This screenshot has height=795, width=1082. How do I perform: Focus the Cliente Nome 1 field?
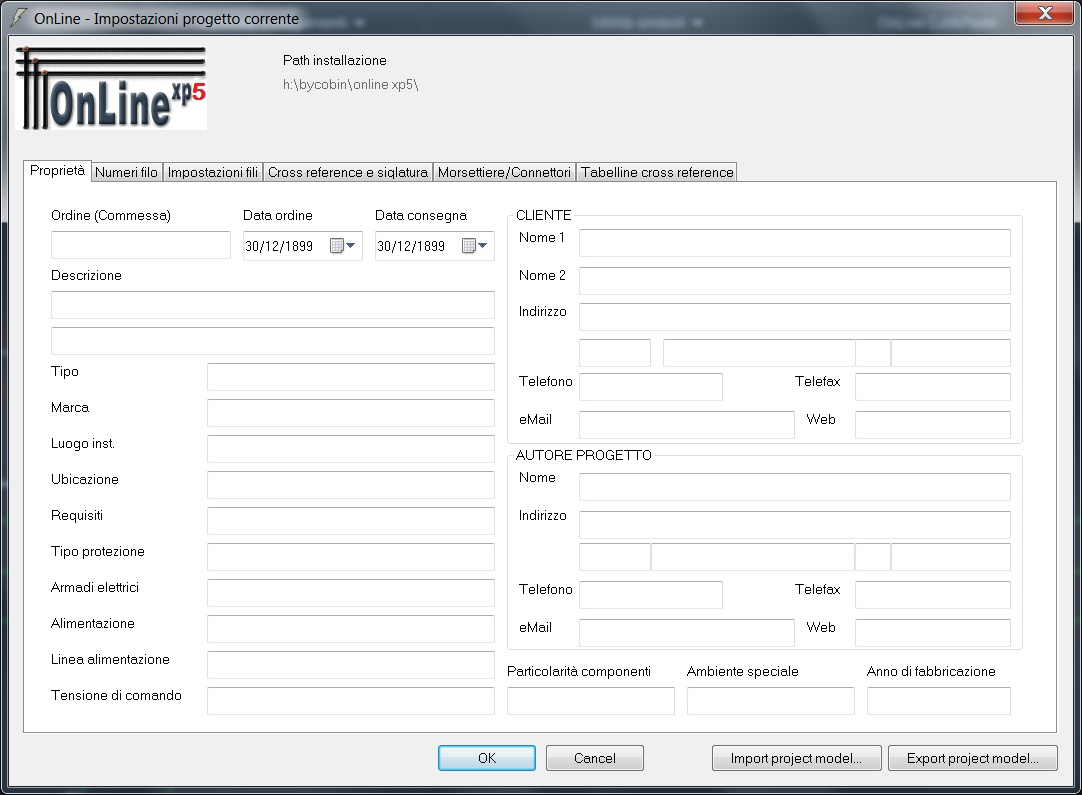tap(794, 243)
